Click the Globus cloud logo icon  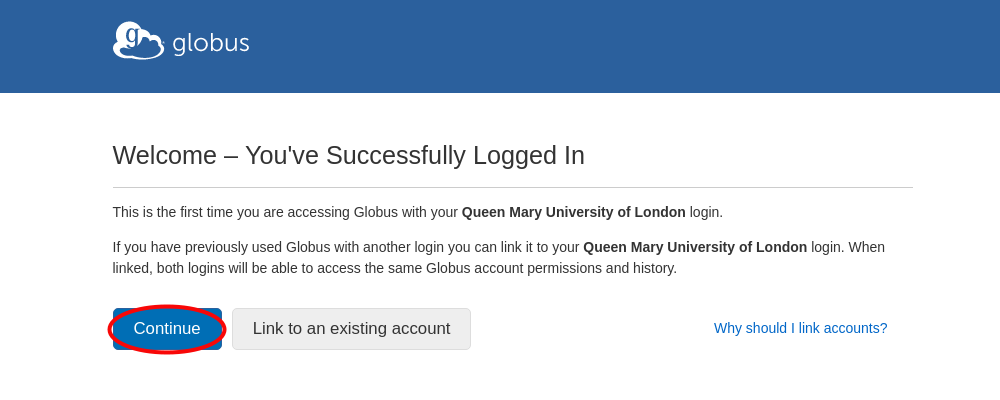point(138,41)
